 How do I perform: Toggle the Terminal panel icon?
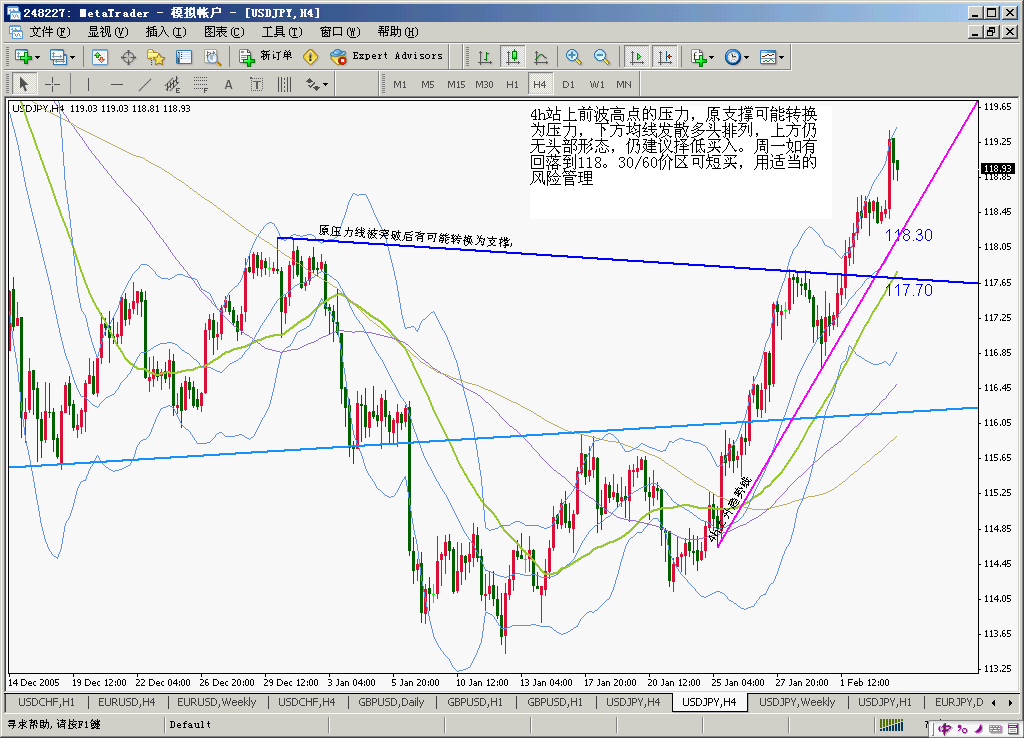(x=184, y=57)
